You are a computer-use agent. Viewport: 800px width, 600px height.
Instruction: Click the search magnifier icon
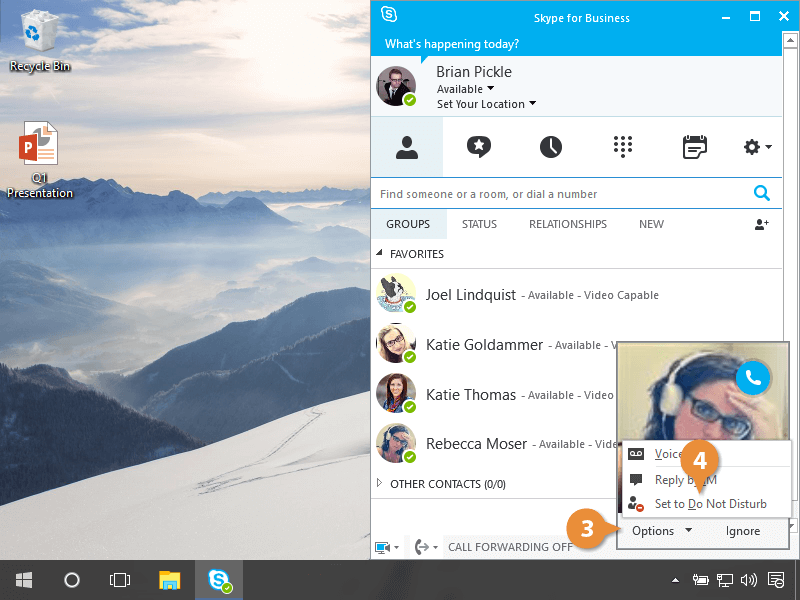761,194
